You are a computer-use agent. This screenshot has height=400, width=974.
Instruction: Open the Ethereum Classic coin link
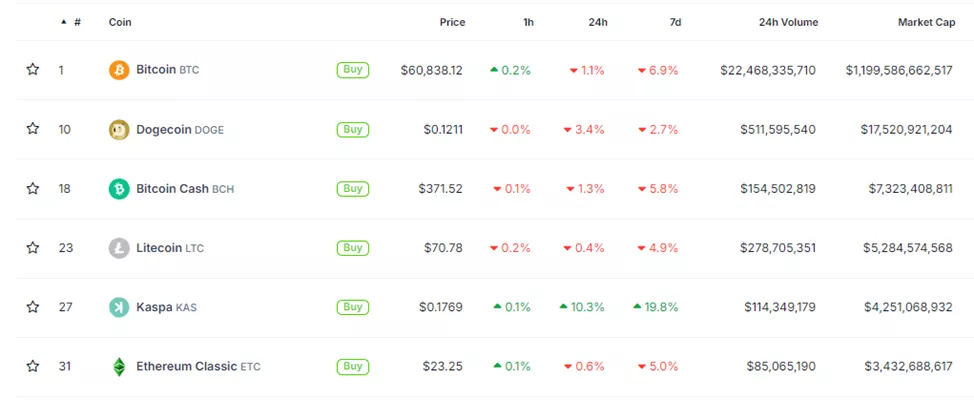187,366
